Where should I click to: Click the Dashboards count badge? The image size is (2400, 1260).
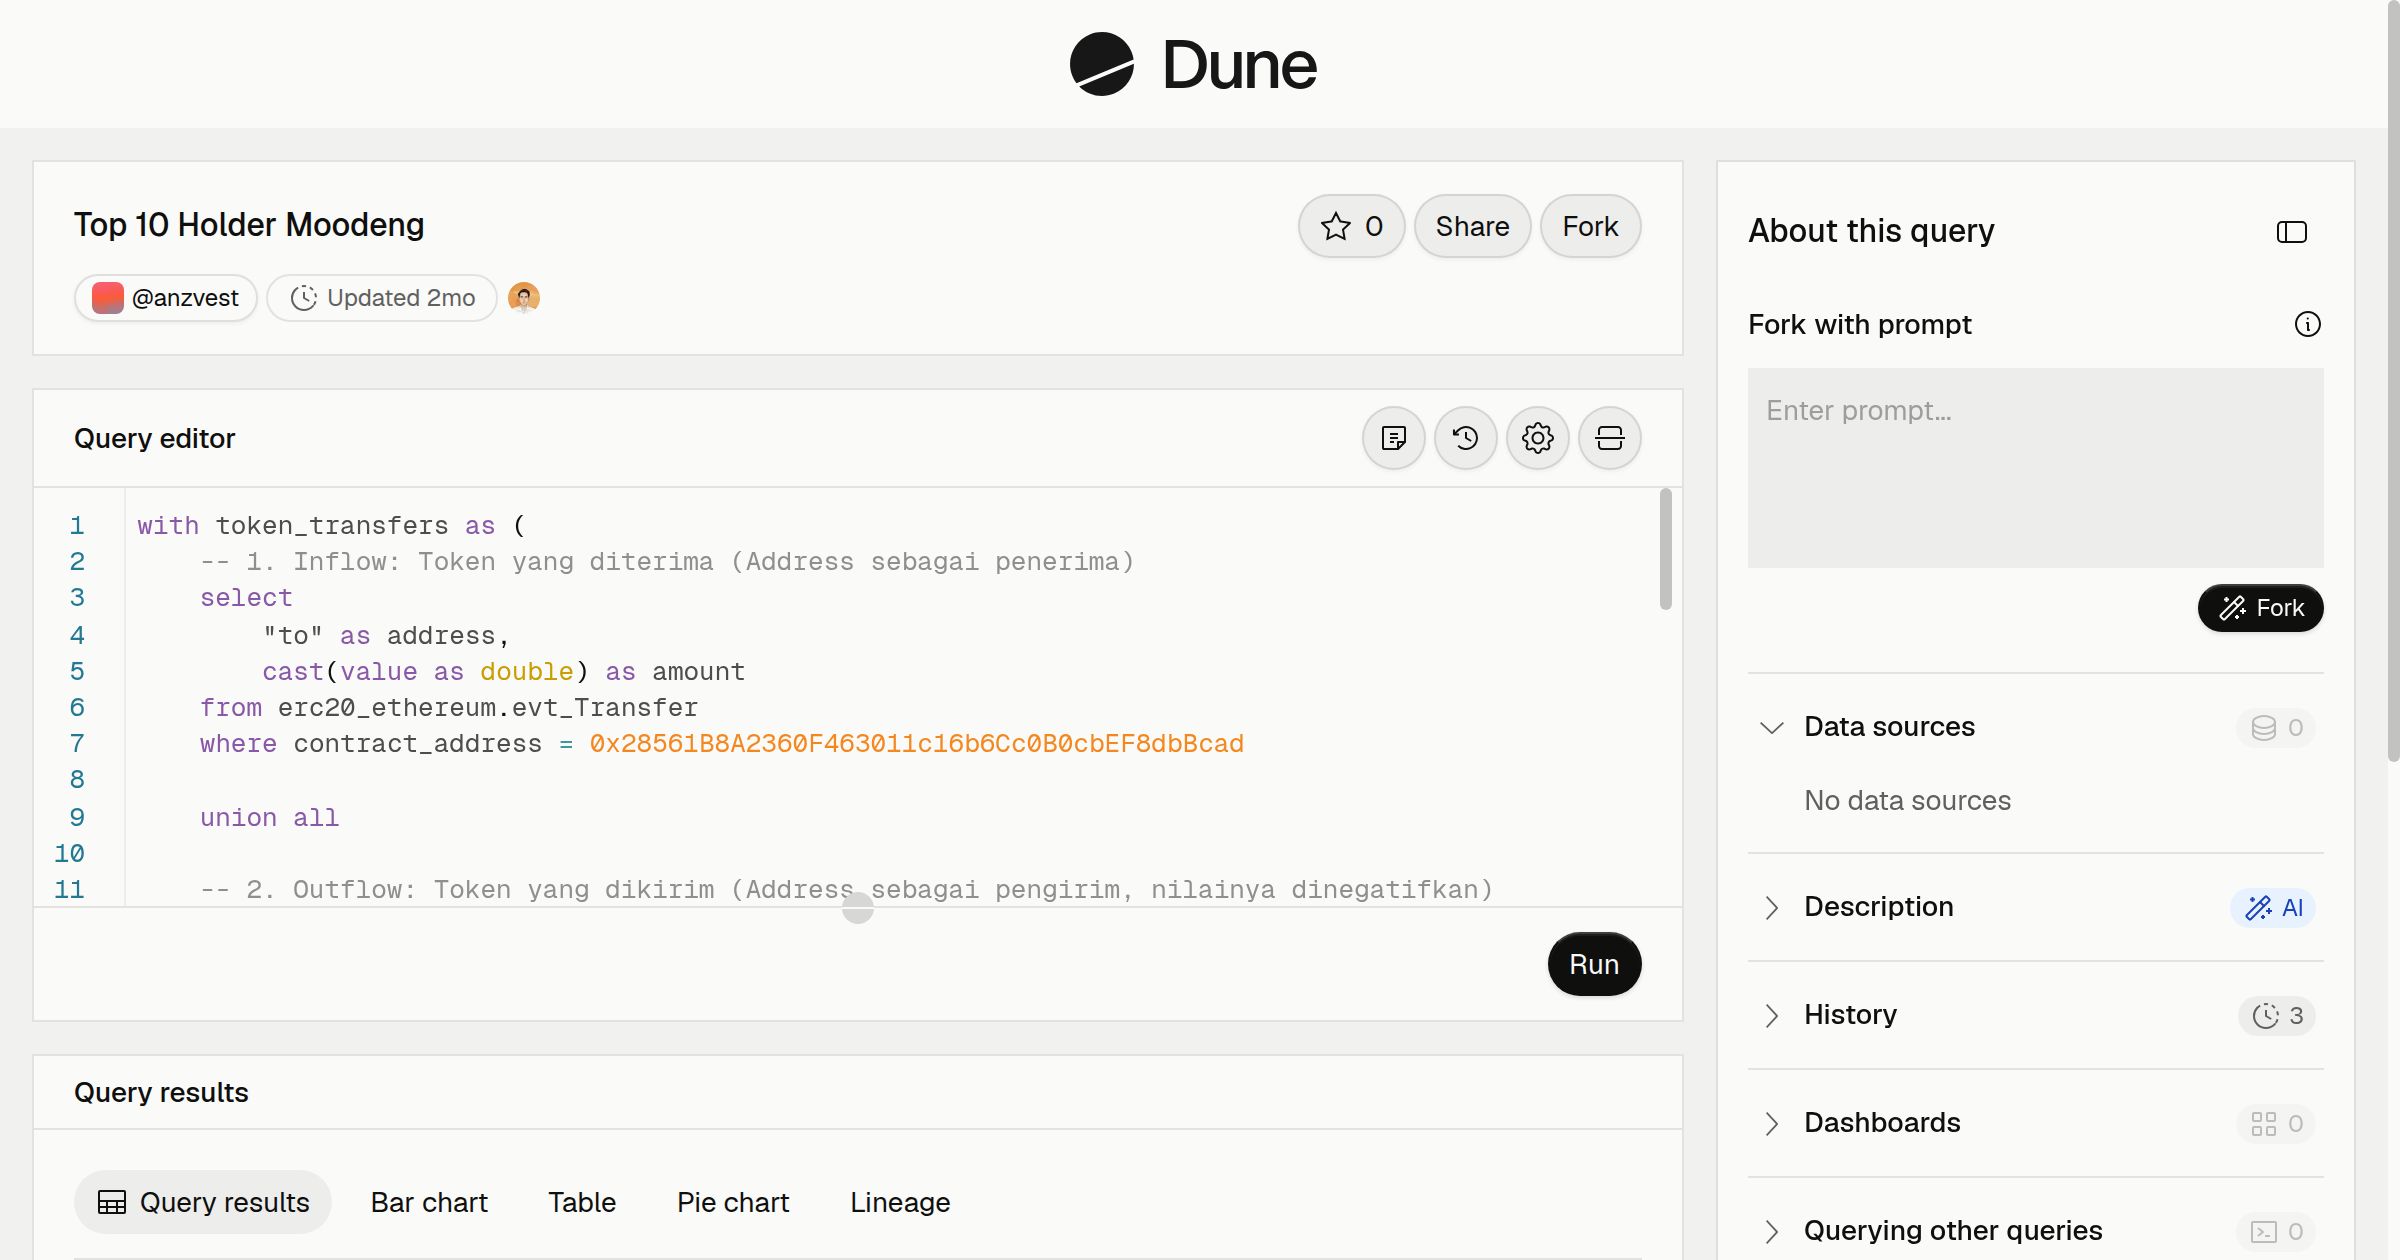2276,1124
